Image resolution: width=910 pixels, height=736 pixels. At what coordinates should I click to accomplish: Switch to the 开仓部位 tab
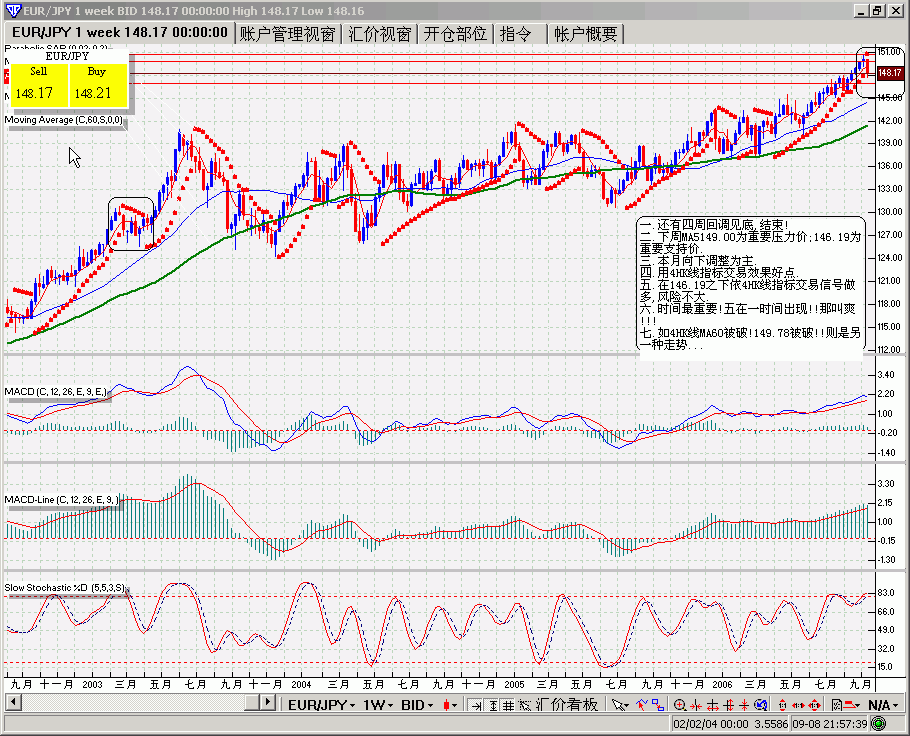point(455,34)
